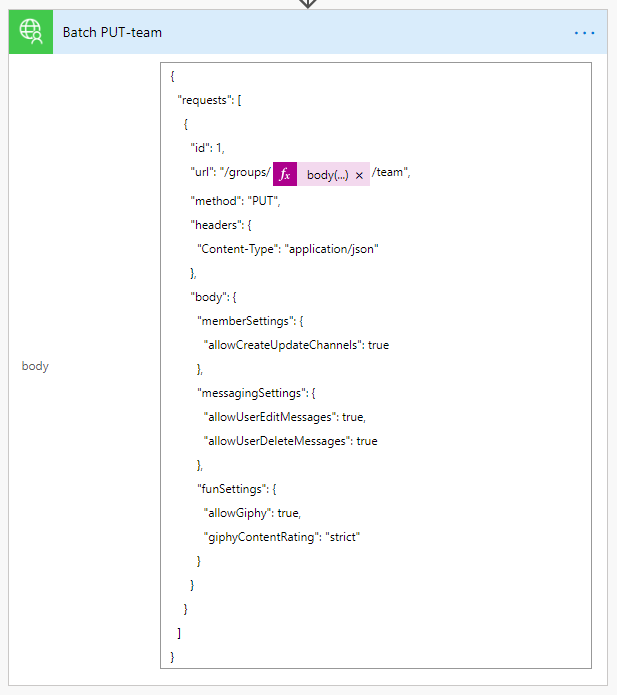Click the "allowGiphy": true, line
This screenshot has height=695, width=617.
tap(252, 513)
